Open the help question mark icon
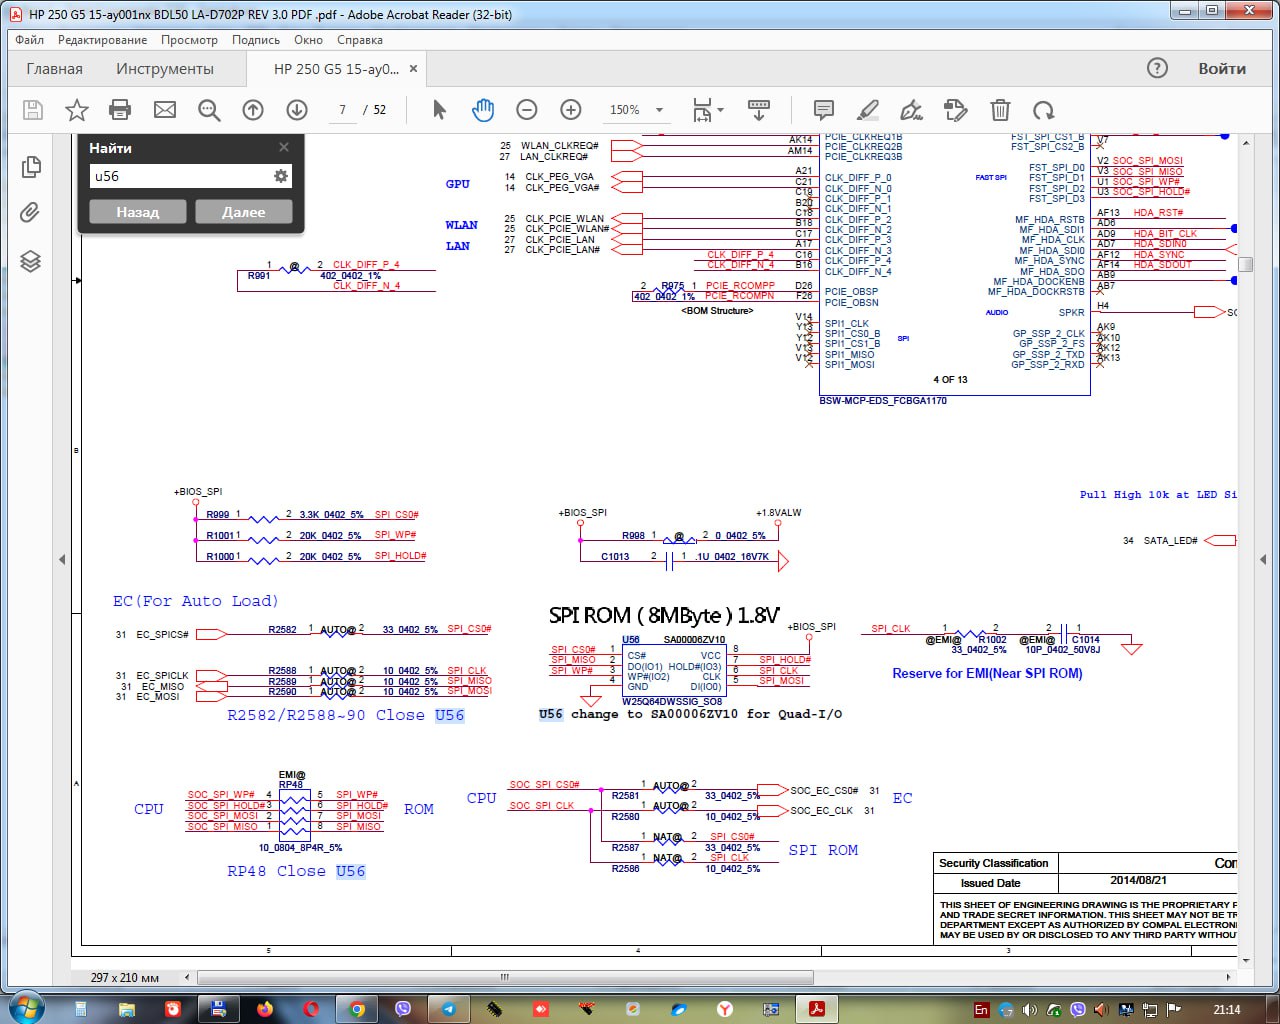The height and width of the screenshot is (1024, 1280). tap(1157, 68)
